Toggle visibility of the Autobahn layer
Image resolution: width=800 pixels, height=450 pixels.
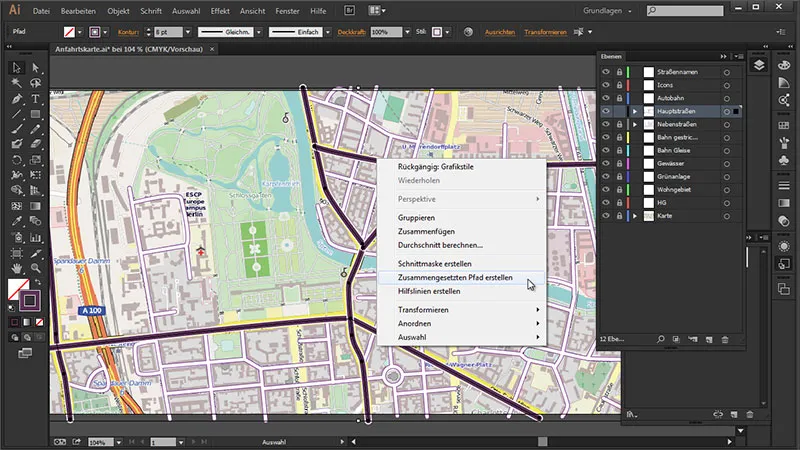pyautogui.click(x=606, y=98)
